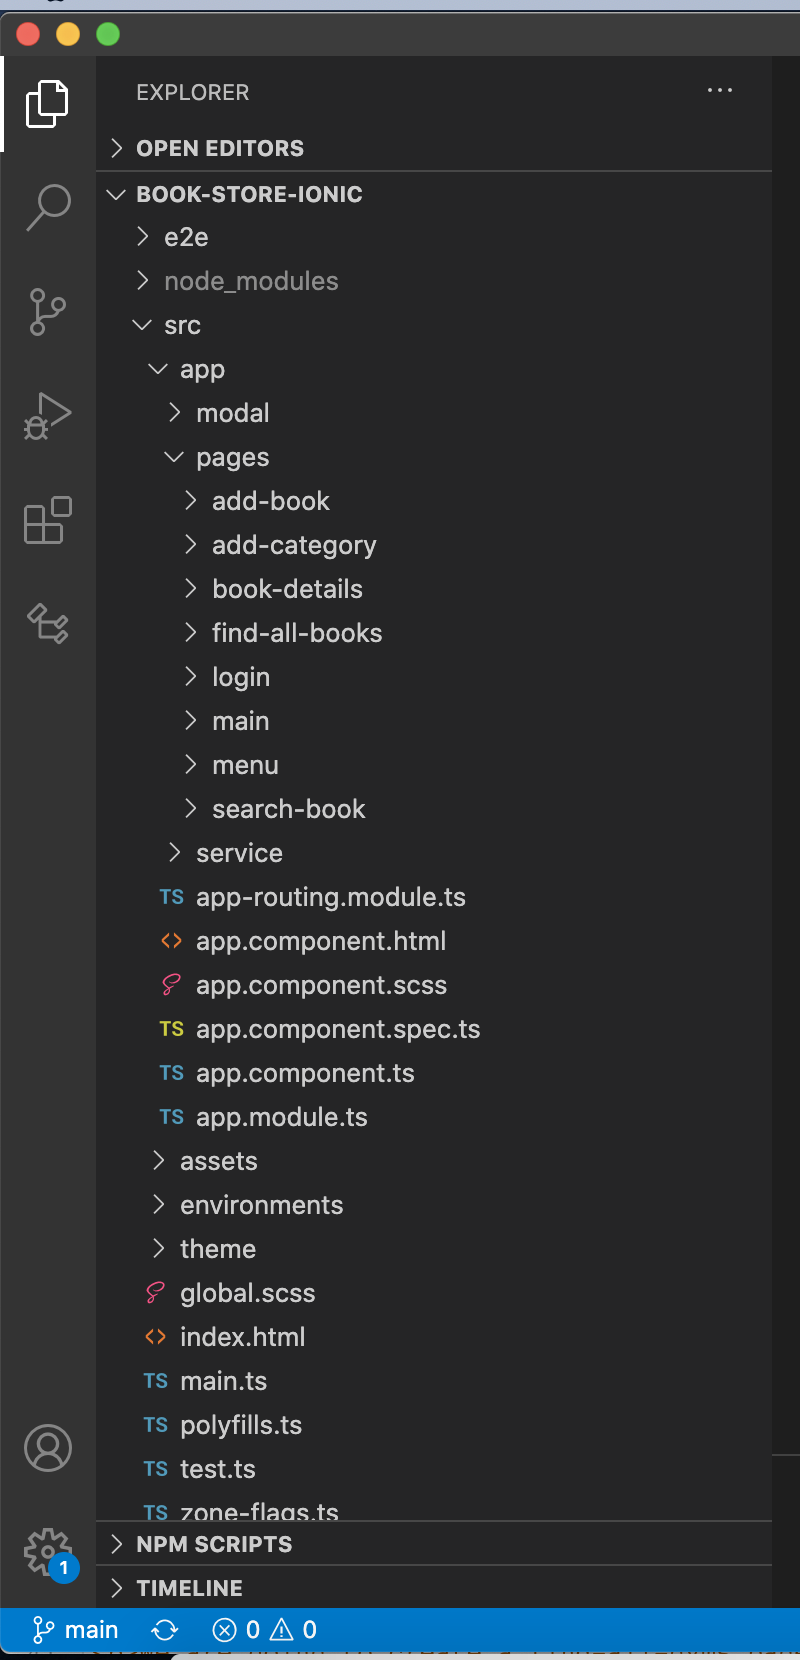
Task: Open Explorer's more actions ellipsis menu
Action: [720, 91]
